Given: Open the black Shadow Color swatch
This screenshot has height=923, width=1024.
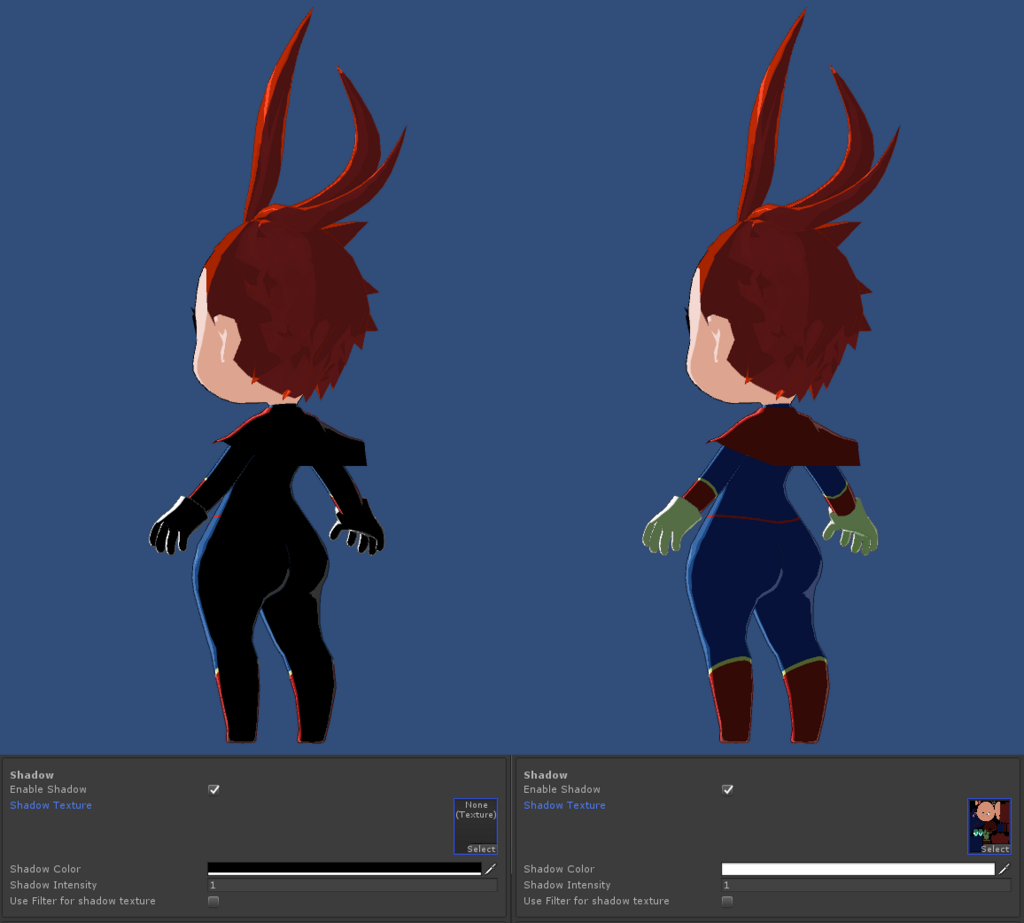Looking at the screenshot, I should click(x=344, y=869).
